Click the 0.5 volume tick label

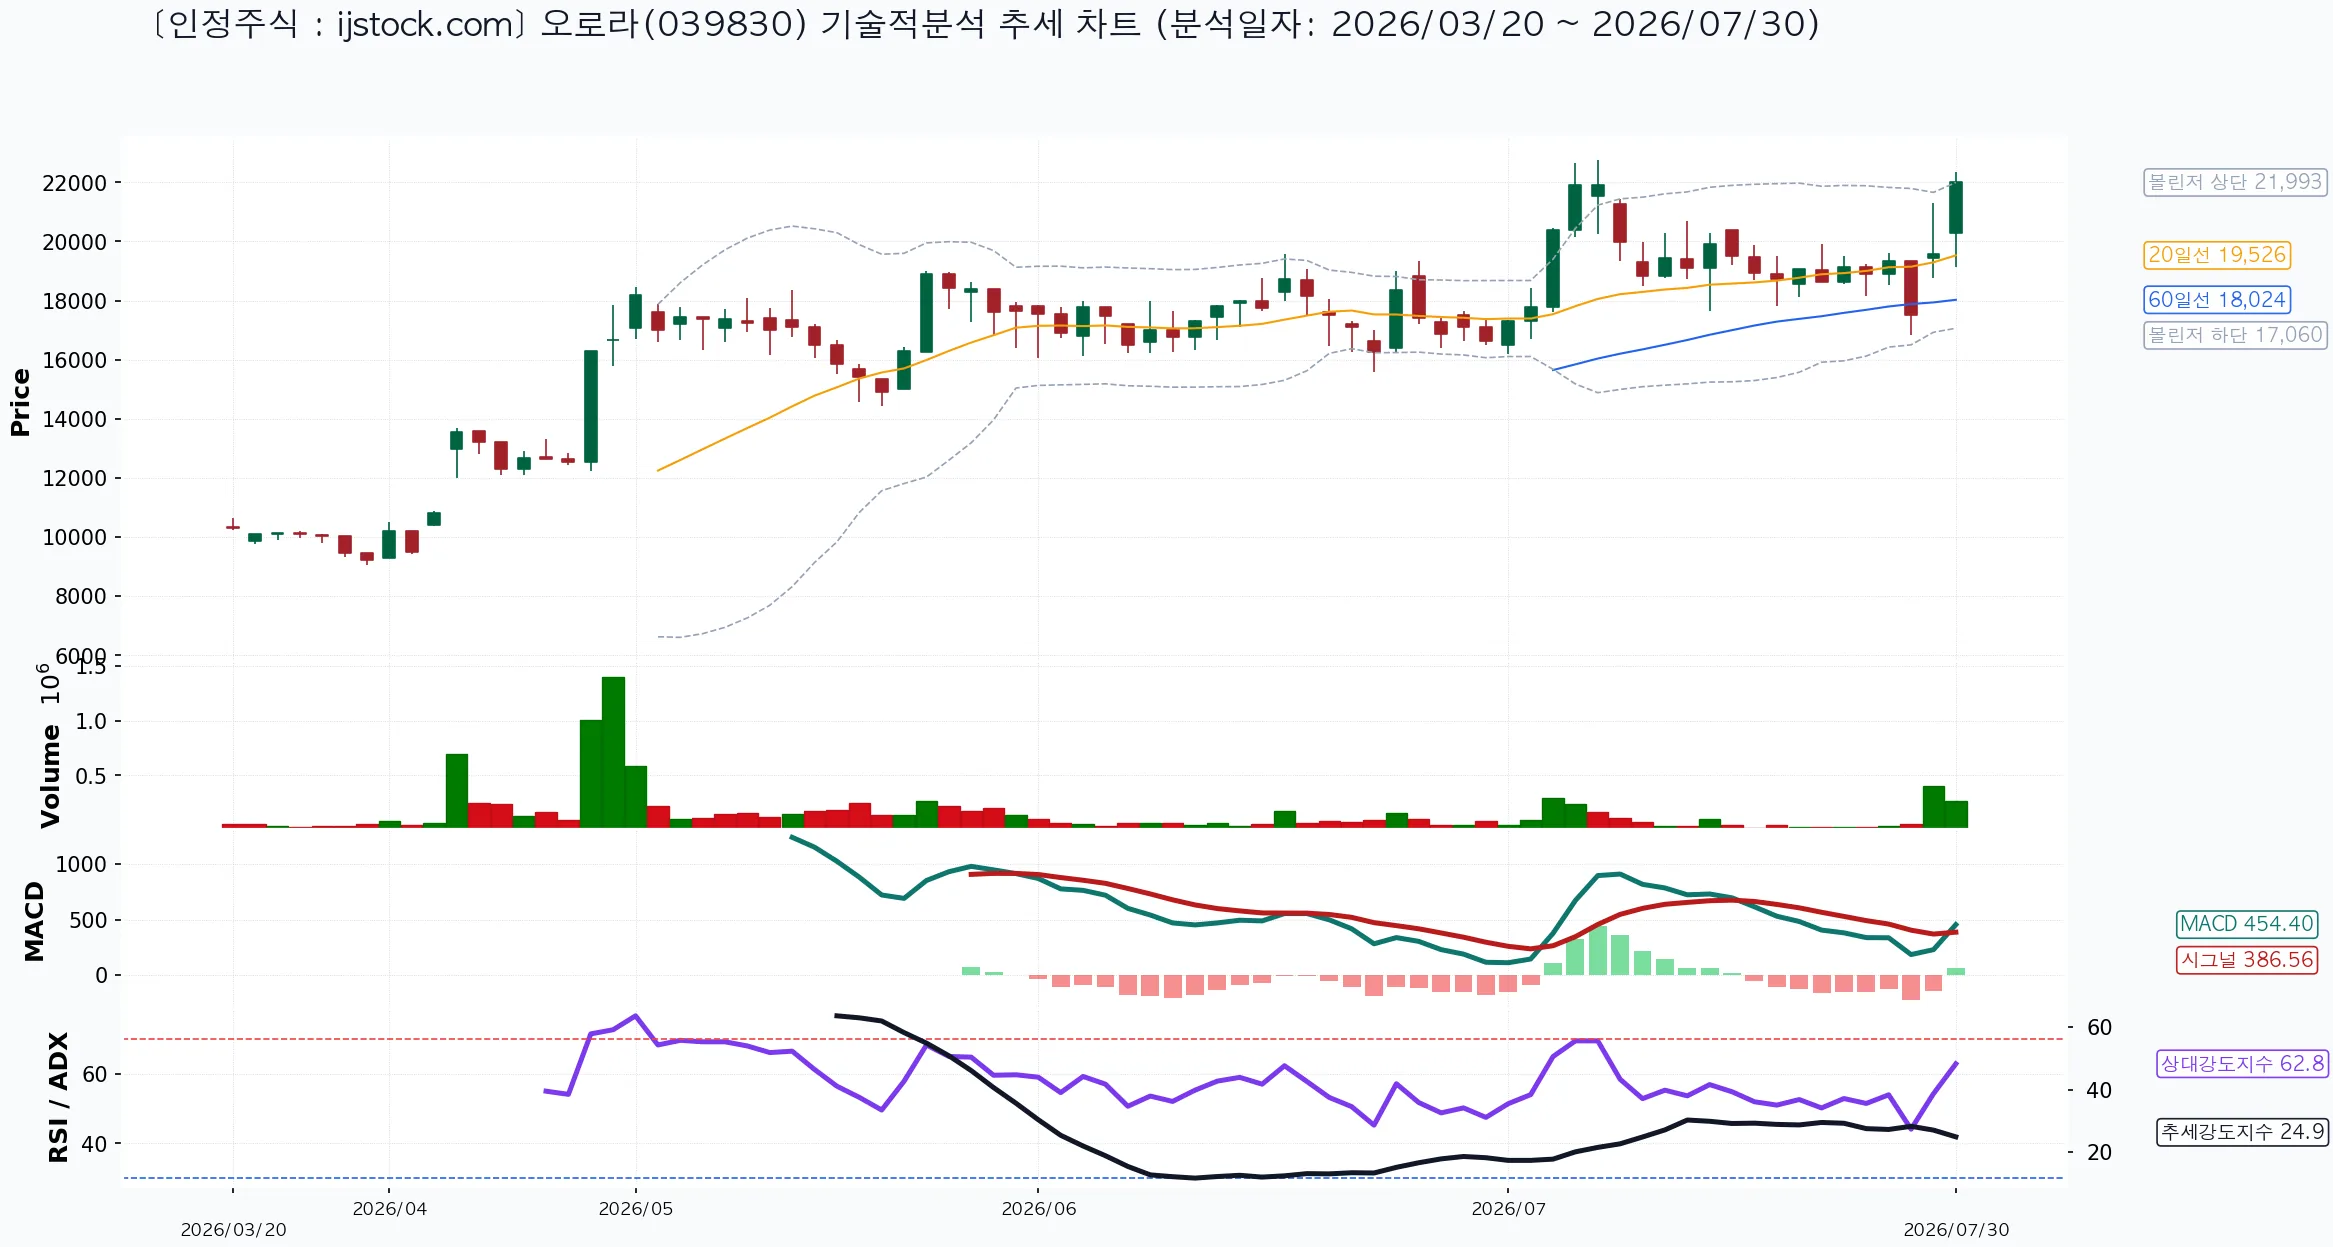91,776
